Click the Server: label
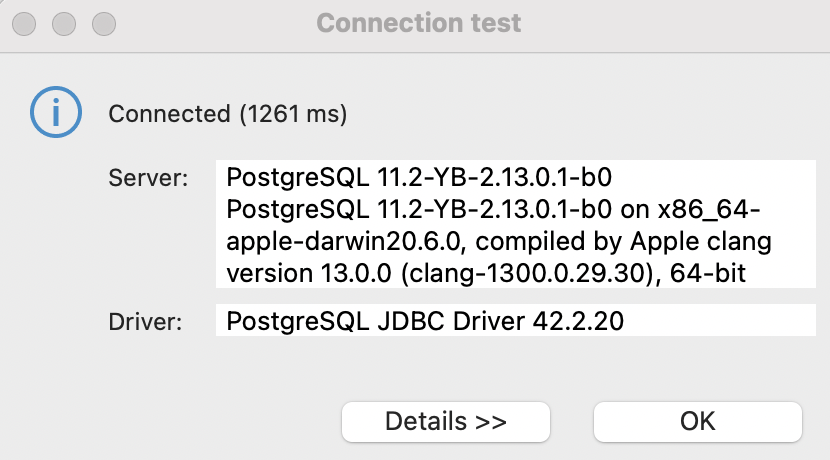 point(148,179)
